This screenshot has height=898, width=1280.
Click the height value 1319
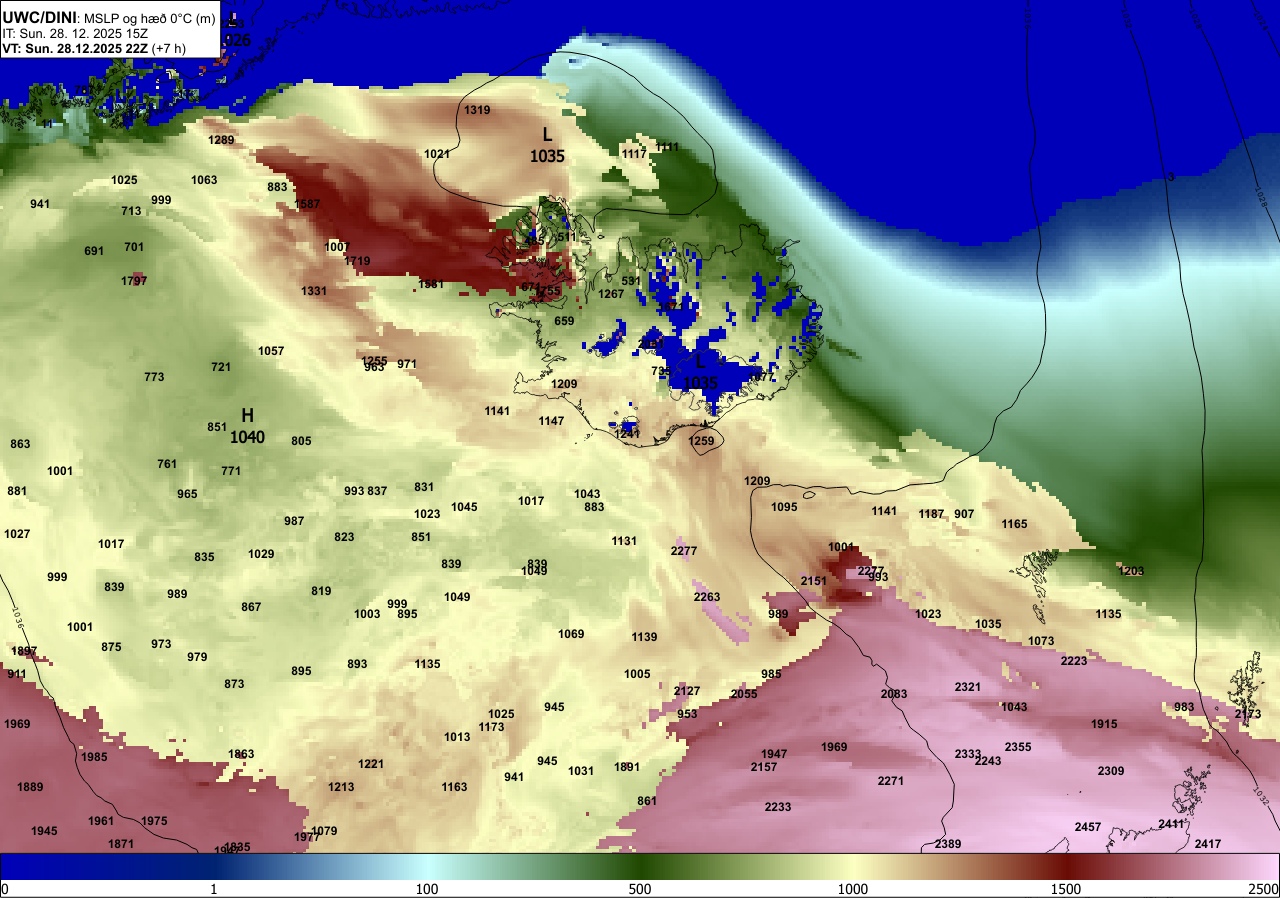point(478,110)
